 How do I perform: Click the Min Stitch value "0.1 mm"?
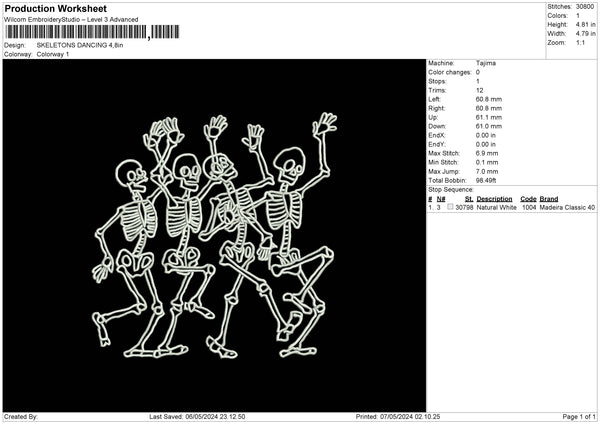coord(487,162)
